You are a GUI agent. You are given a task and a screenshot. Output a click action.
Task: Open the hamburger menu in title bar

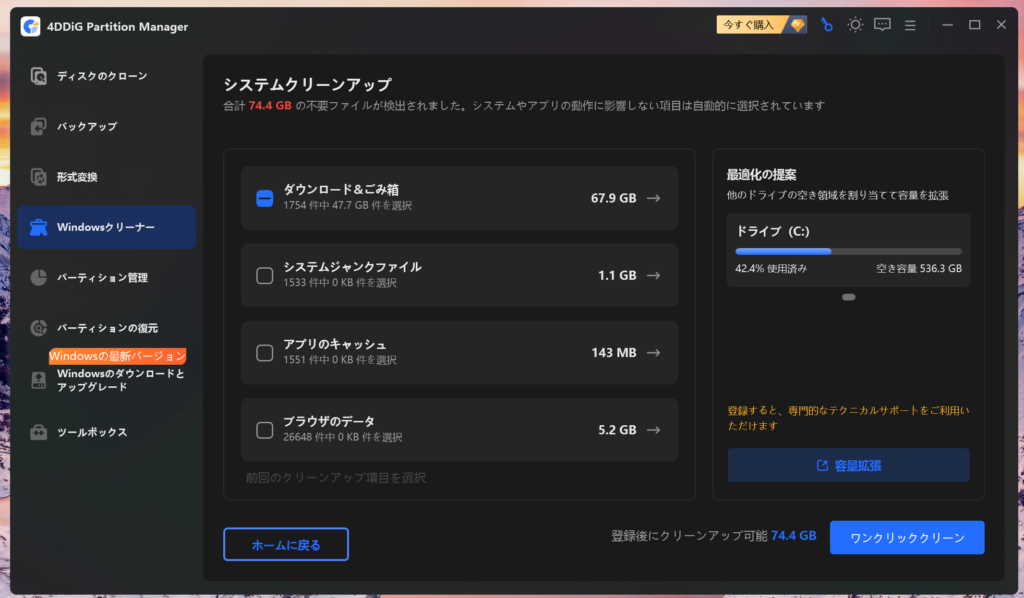(910, 25)
